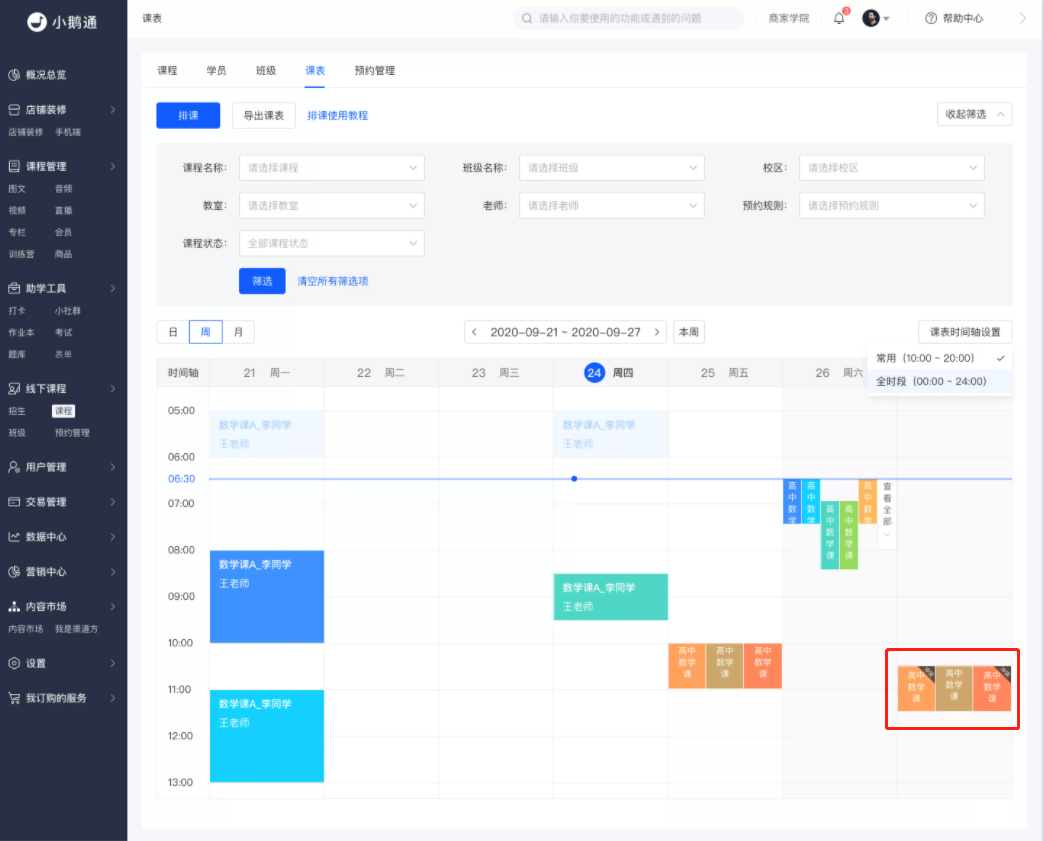Click the 营销中心 pie icon

[13, 572]
